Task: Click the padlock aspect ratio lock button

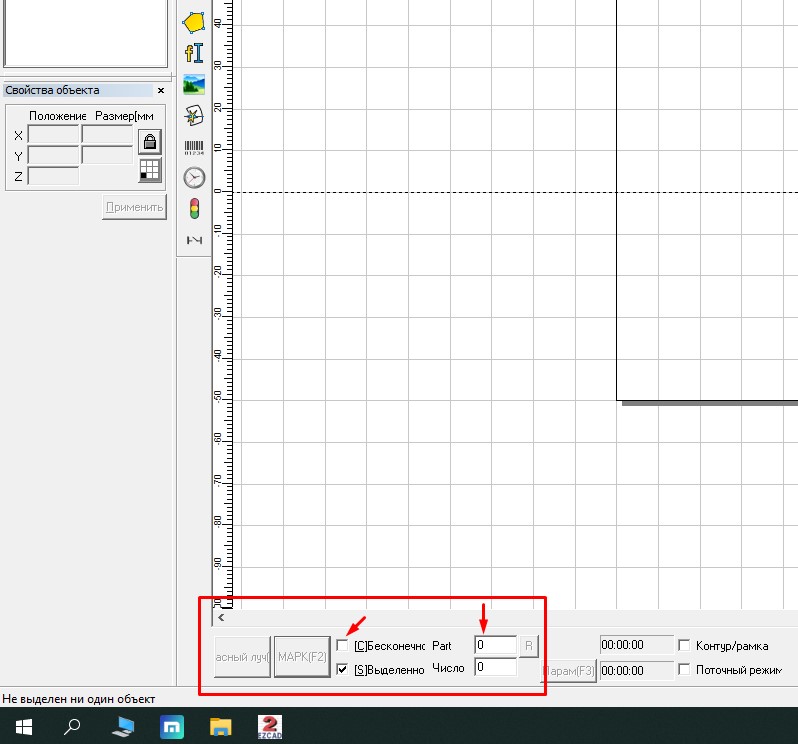Action: coord(149,141)
